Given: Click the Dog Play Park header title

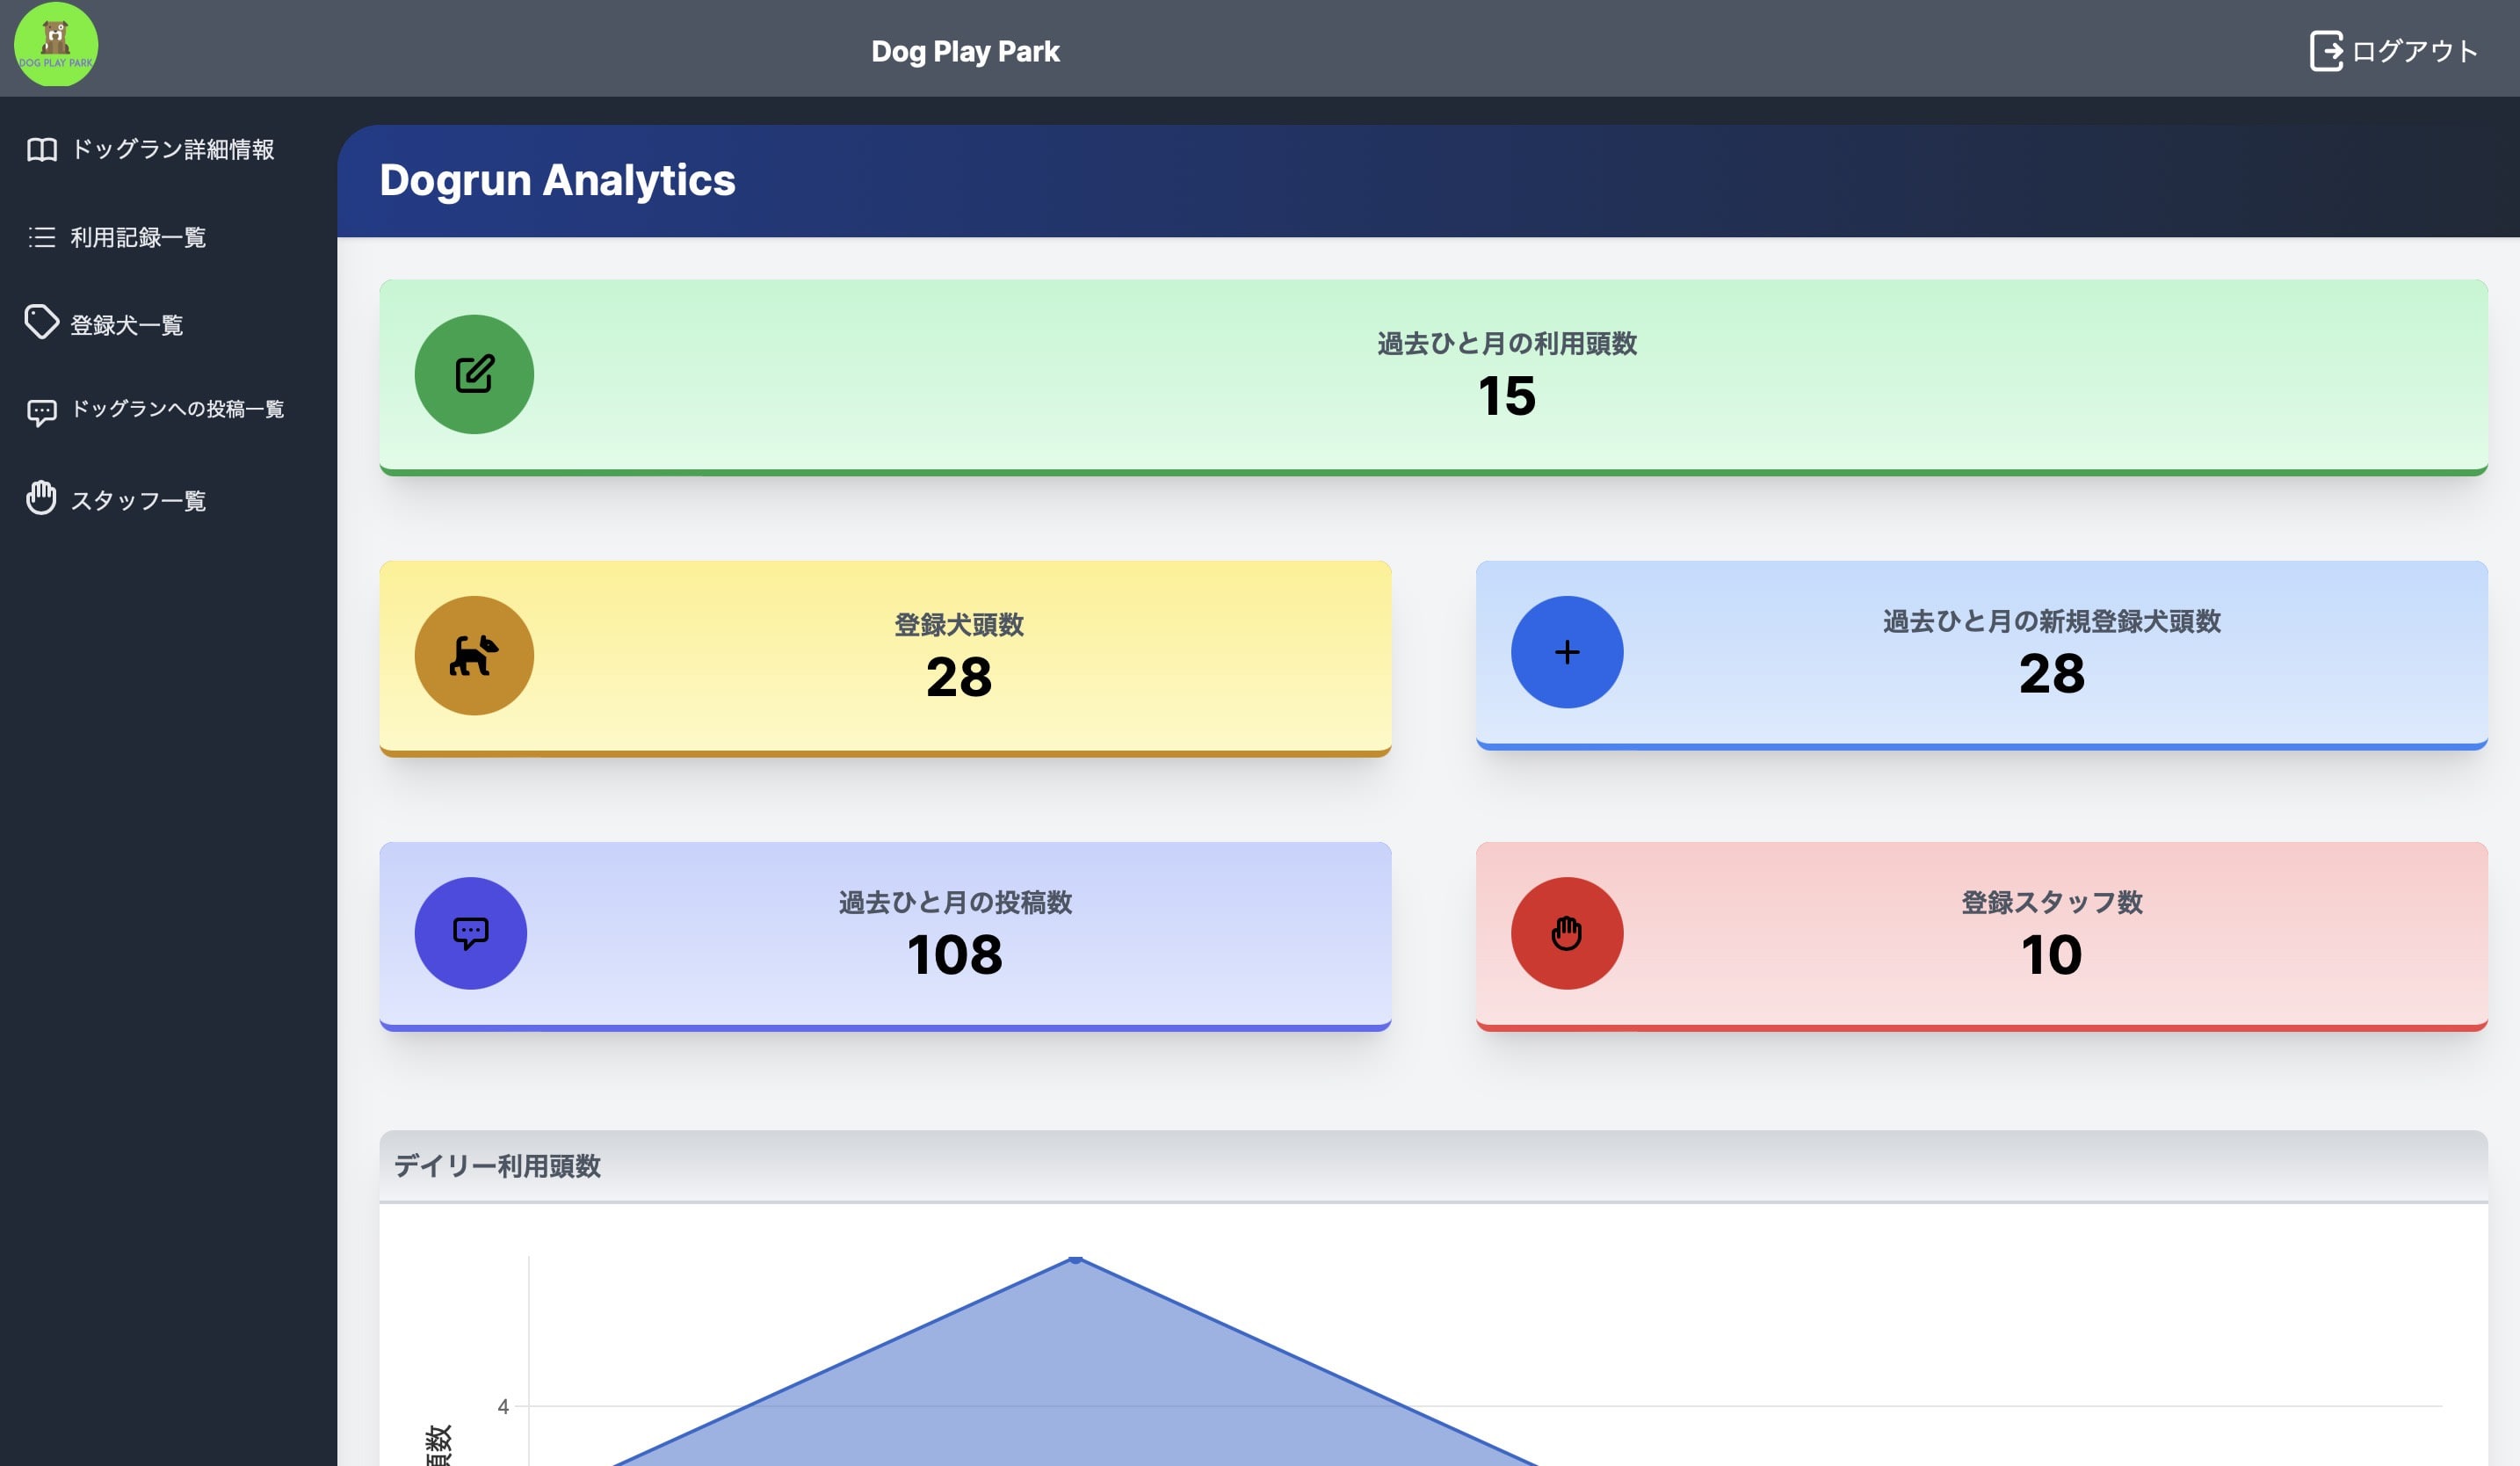Looking at the screenshot, I should tap(964, 51).
